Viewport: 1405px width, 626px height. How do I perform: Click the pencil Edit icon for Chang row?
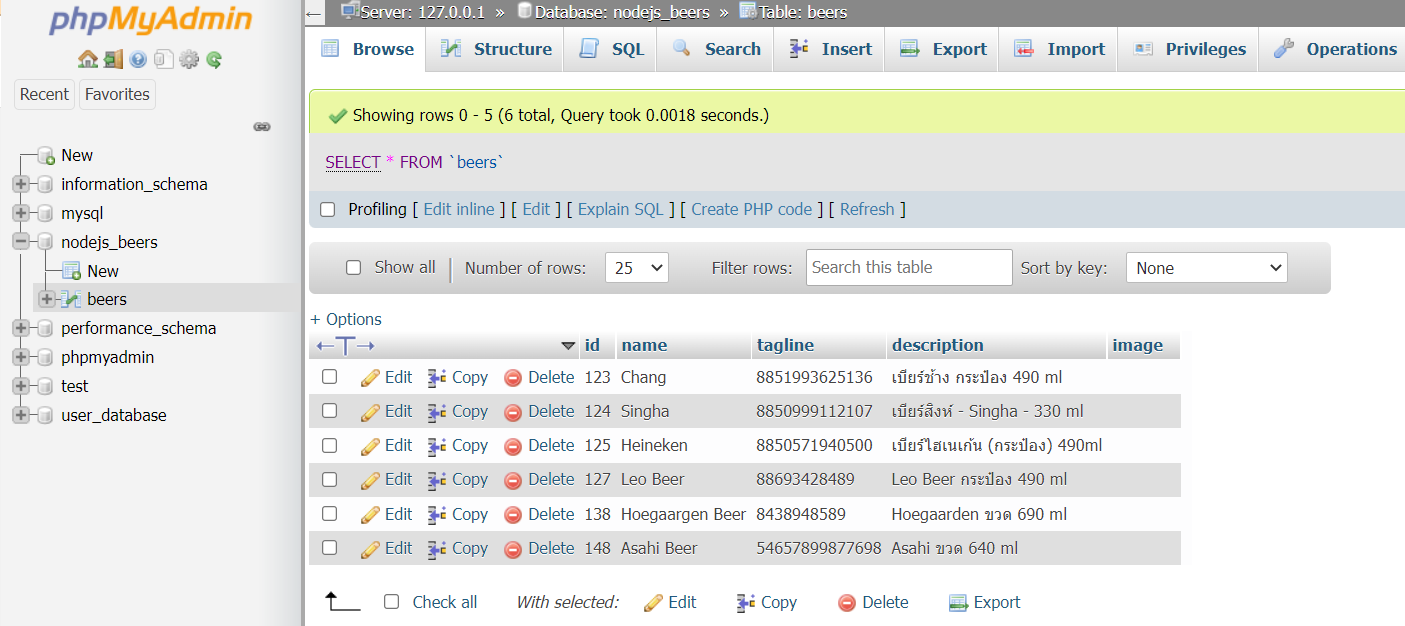371,378
